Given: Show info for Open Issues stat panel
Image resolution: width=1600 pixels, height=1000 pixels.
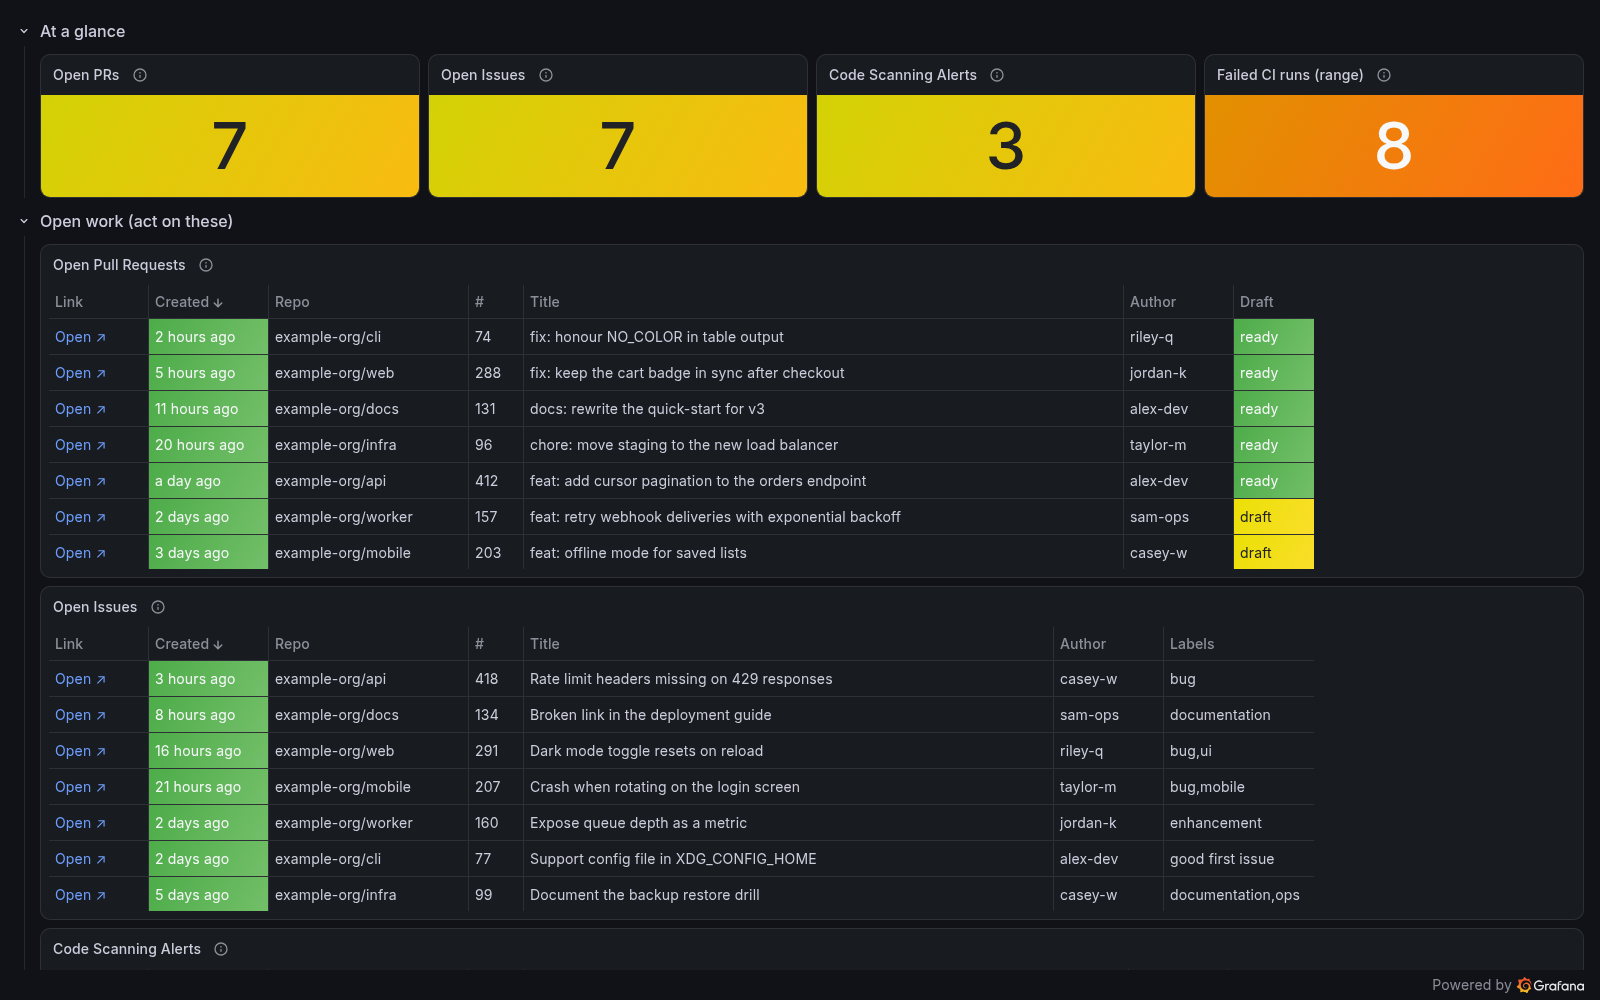Looking at the screenshot, I should tap(546, 75).
